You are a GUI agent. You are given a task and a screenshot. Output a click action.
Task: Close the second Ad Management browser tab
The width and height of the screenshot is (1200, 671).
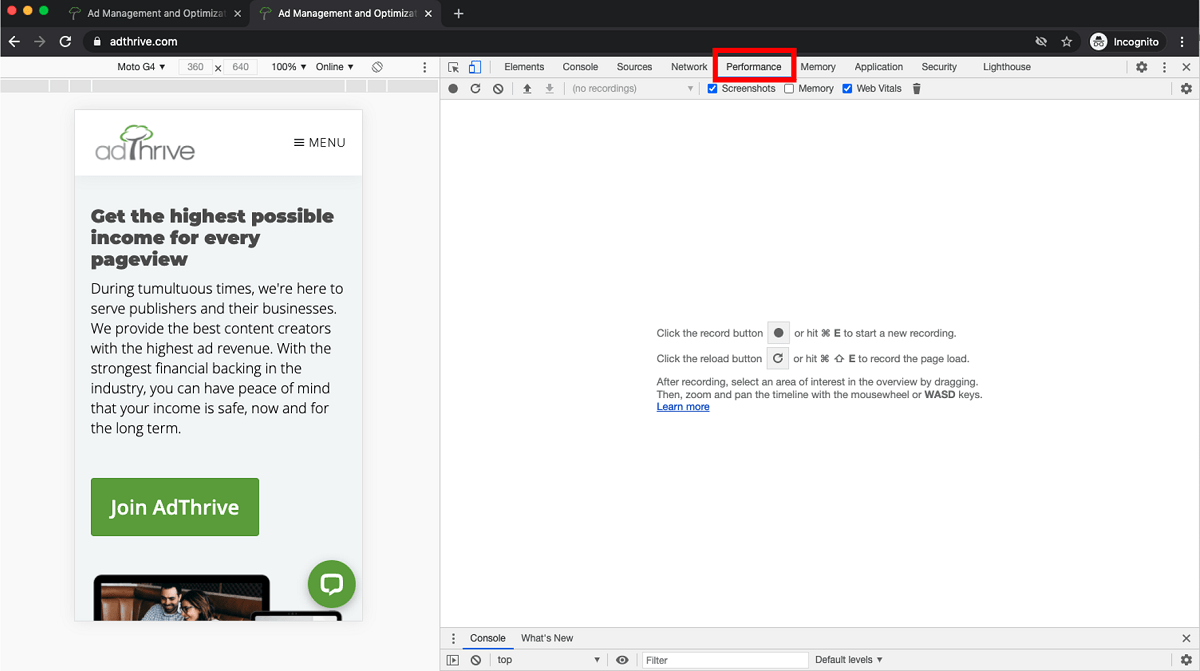point(428,14)
